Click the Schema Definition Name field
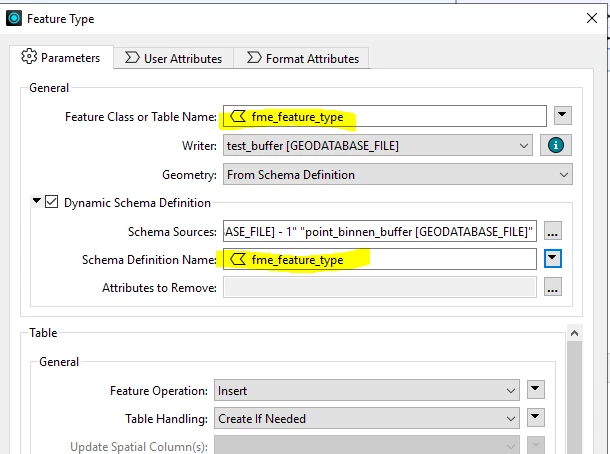 pyautogui.click(x=380, y=259)
